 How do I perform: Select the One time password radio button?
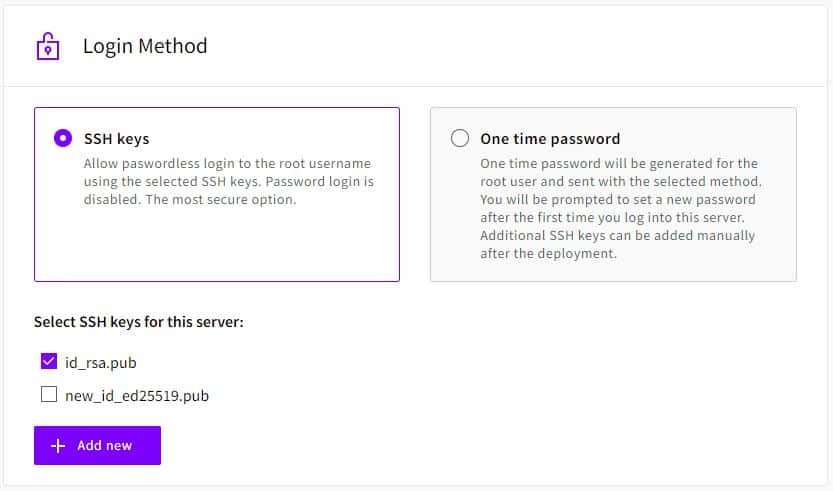pyautogui.click(x=460, y=138)
